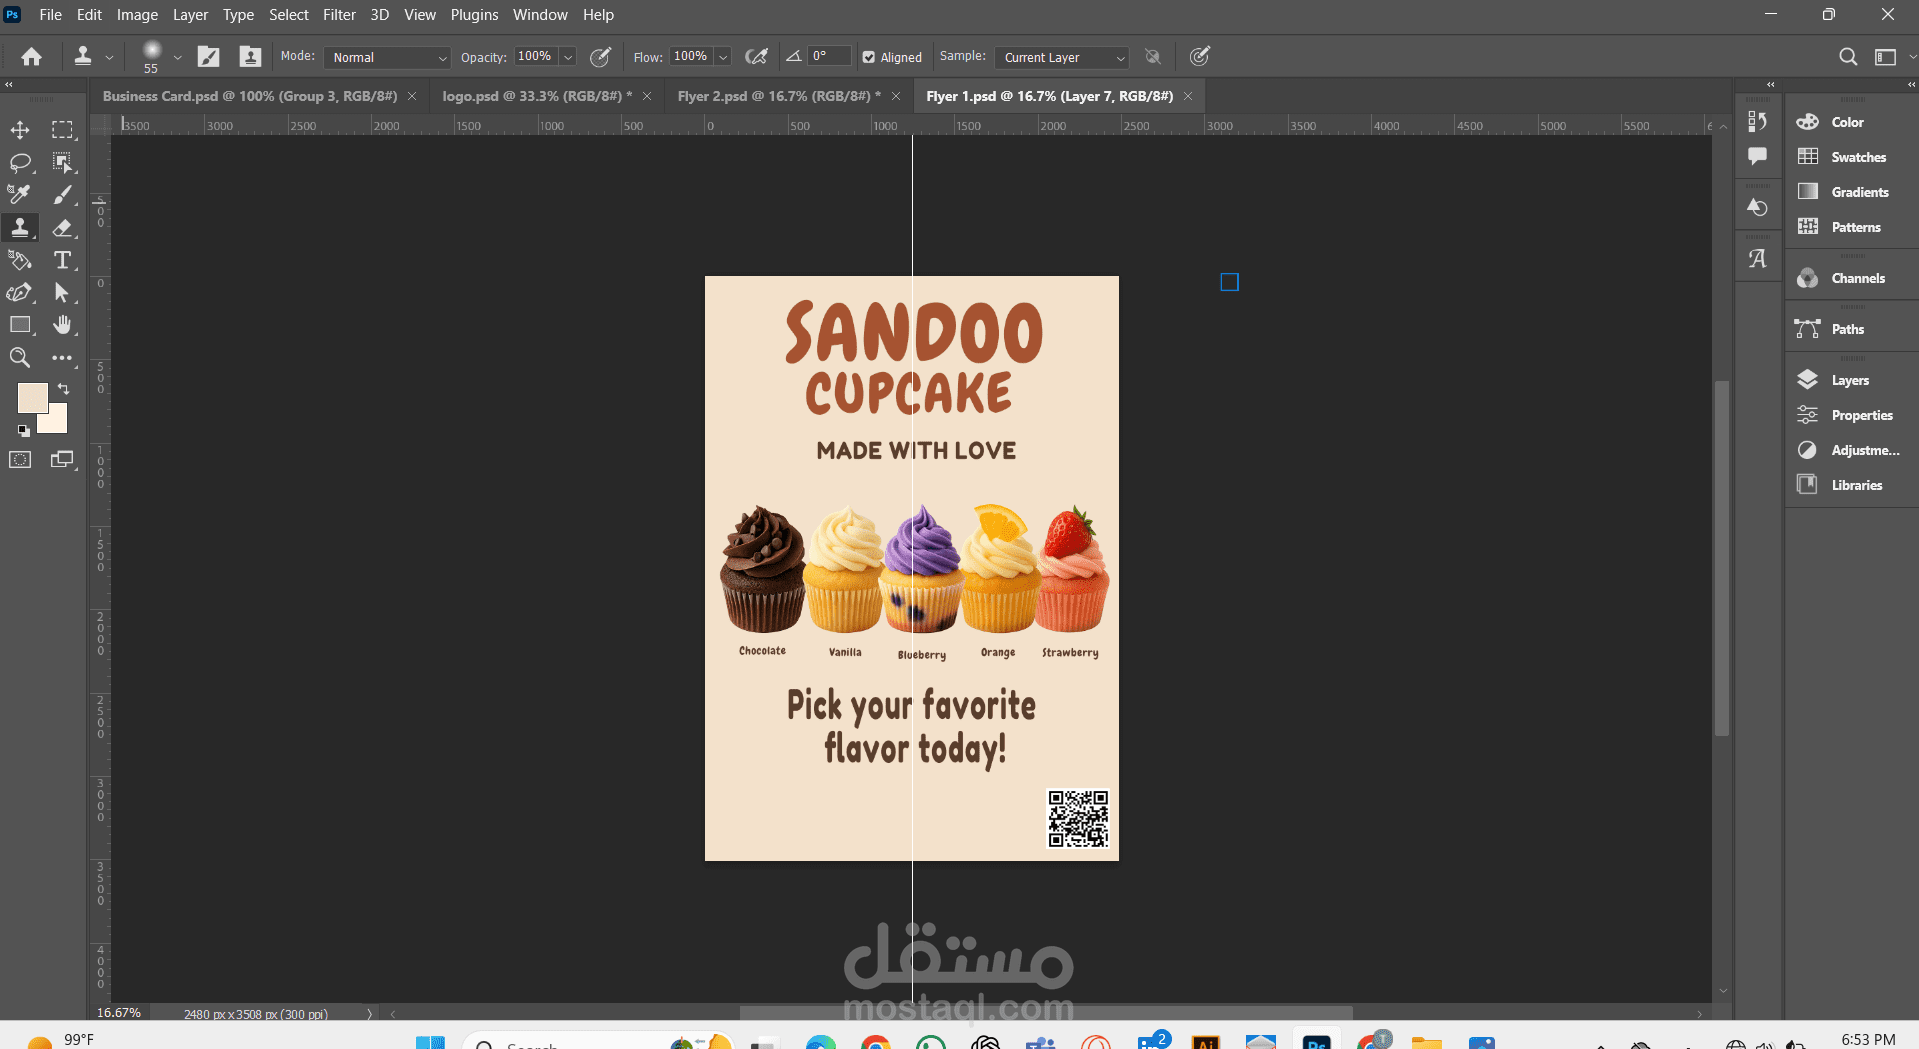1919x1049 pixels.
Task: Expand the status bar info arrow
Action: [x=369, y=1014]
